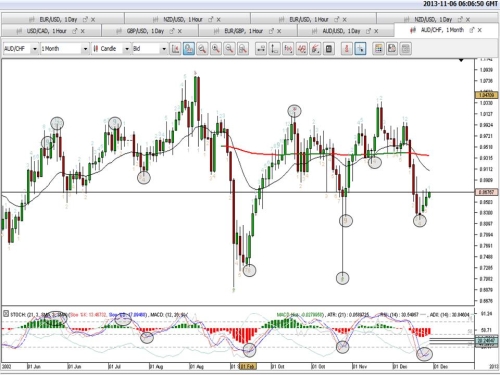Toggle the highlighted crosshair cursor tool
The image size is (500, 375).
coord(360,49)
